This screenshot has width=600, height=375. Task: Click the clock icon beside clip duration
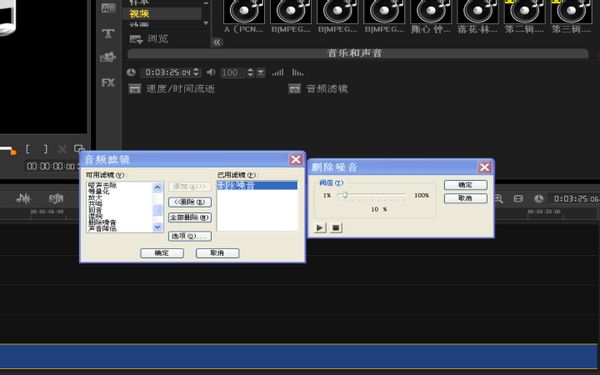(131, 72)
